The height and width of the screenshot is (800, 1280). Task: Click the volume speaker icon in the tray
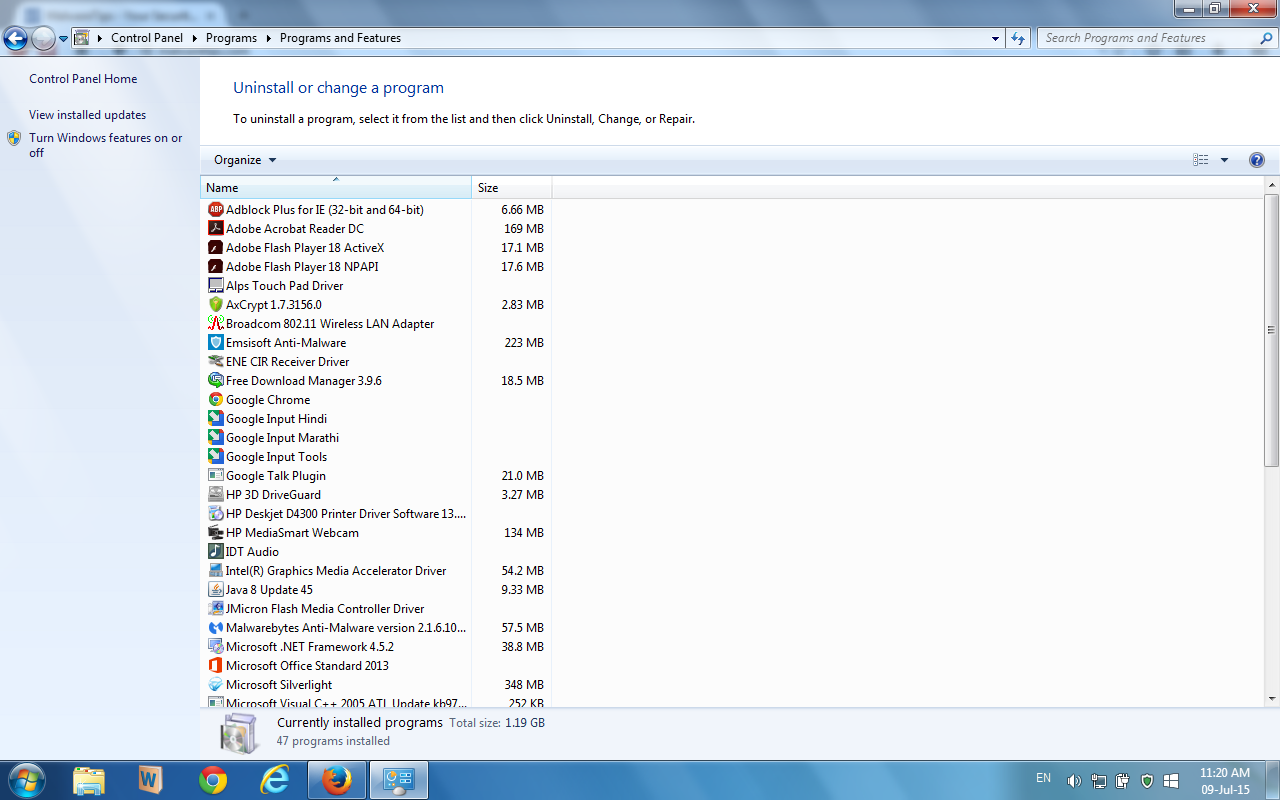coord(1074,781)
